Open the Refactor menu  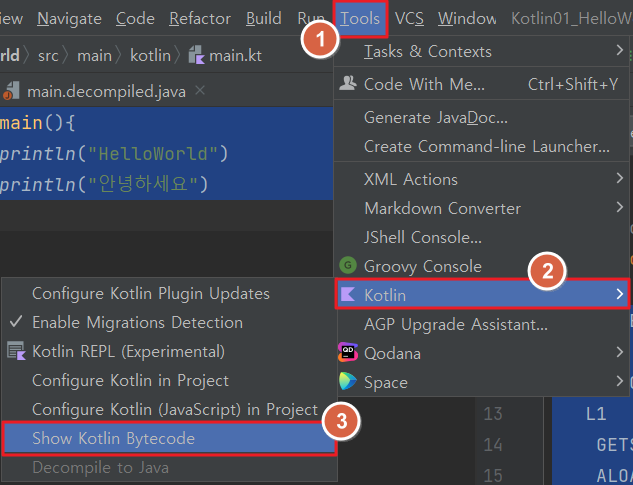tap(200, 19)
